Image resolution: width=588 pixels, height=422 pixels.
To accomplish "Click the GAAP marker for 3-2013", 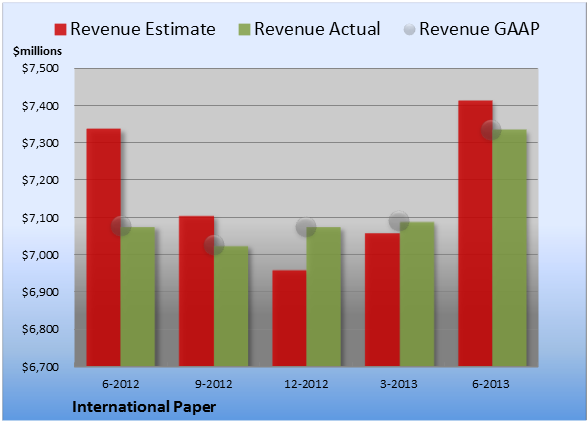I will click(399, 221).
